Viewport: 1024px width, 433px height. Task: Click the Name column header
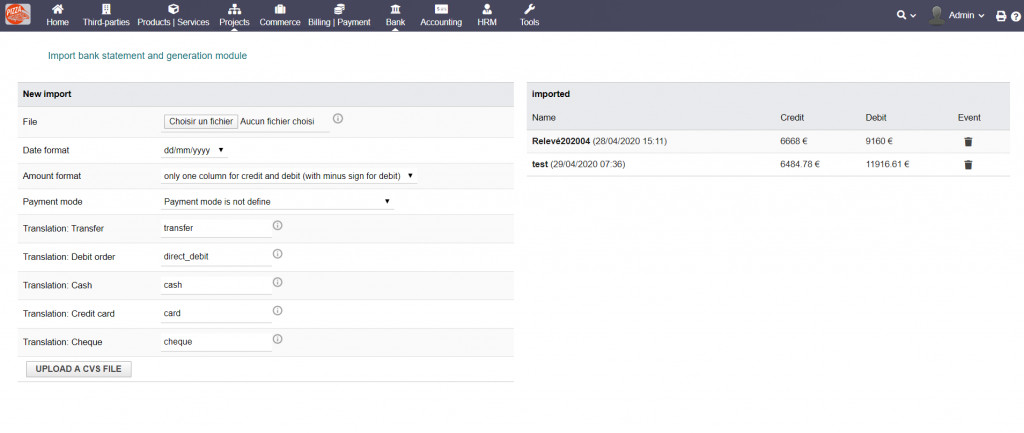click(x=543, y=118)
